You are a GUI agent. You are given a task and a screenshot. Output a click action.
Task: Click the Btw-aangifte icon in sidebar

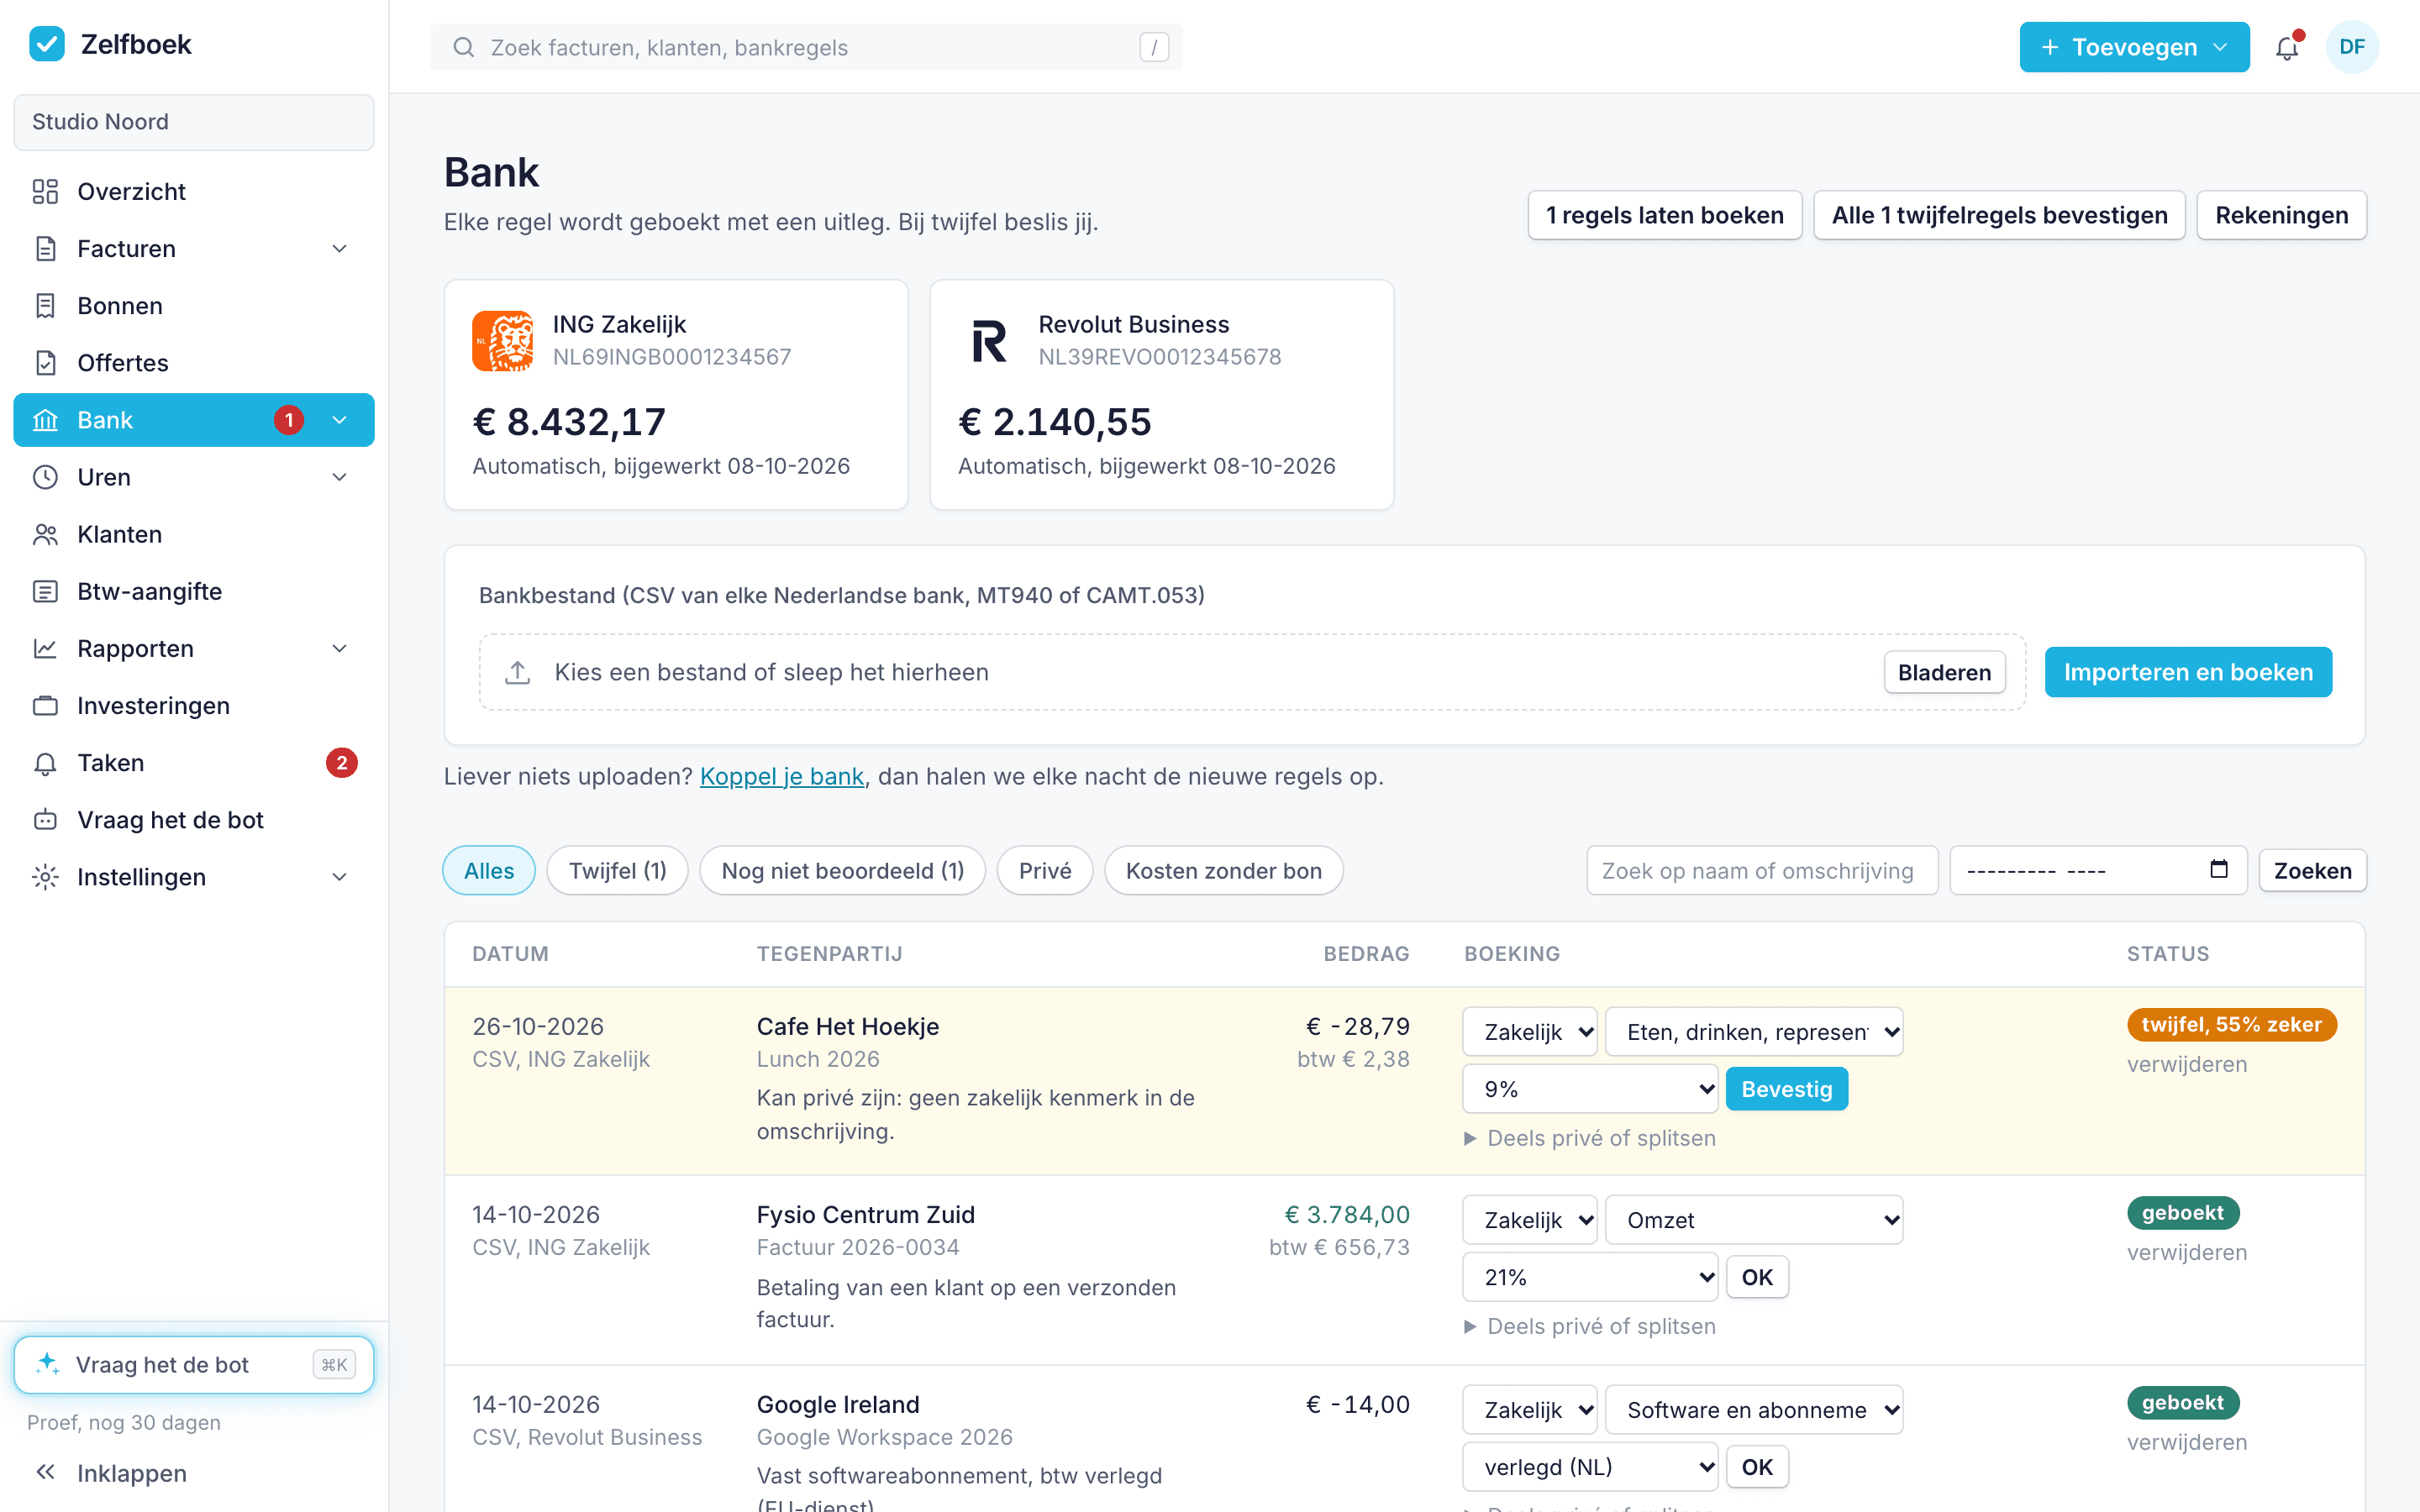click(x=45, y=591)
